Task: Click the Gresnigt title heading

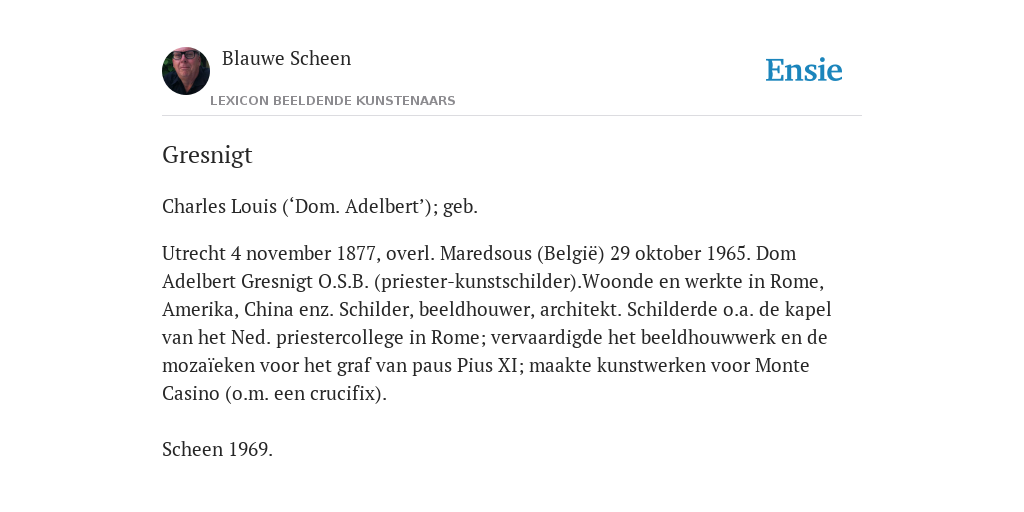Action: [x=207, y=155]
